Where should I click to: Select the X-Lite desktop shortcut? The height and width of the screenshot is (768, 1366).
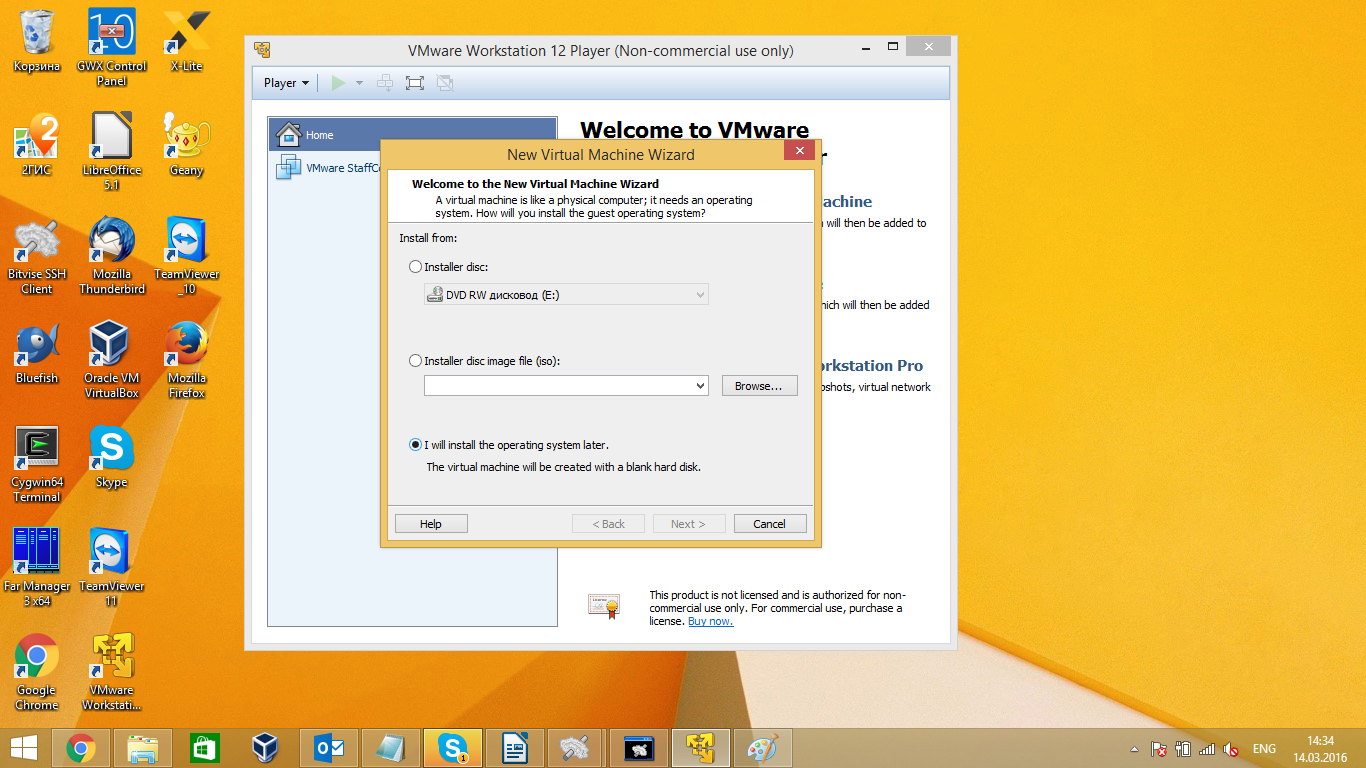click(186, 41)
